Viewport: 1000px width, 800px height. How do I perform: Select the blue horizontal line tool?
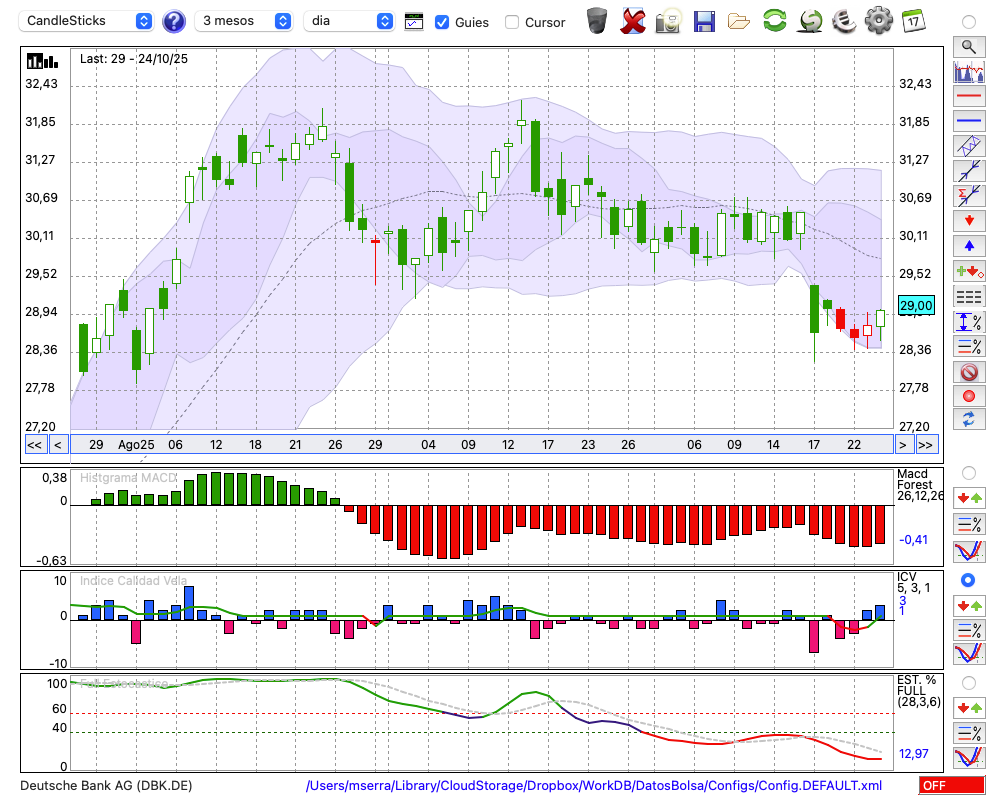click(x=968, y=121)
